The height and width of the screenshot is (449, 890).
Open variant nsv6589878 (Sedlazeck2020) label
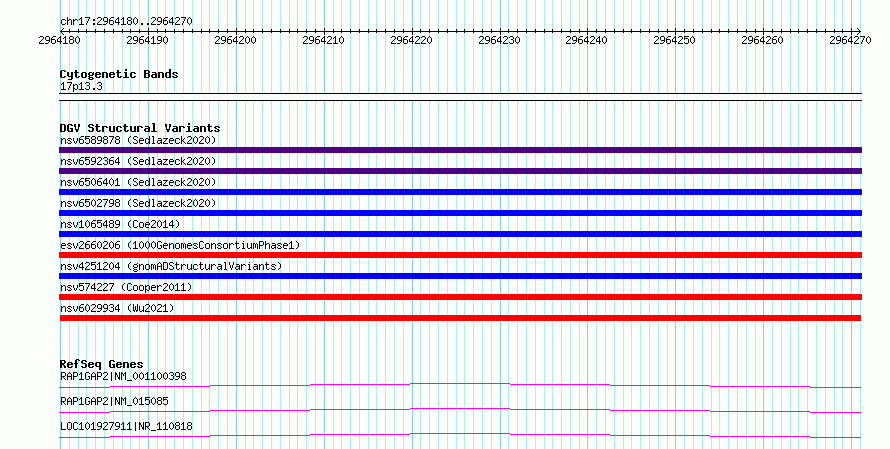(x=138, y=140)
